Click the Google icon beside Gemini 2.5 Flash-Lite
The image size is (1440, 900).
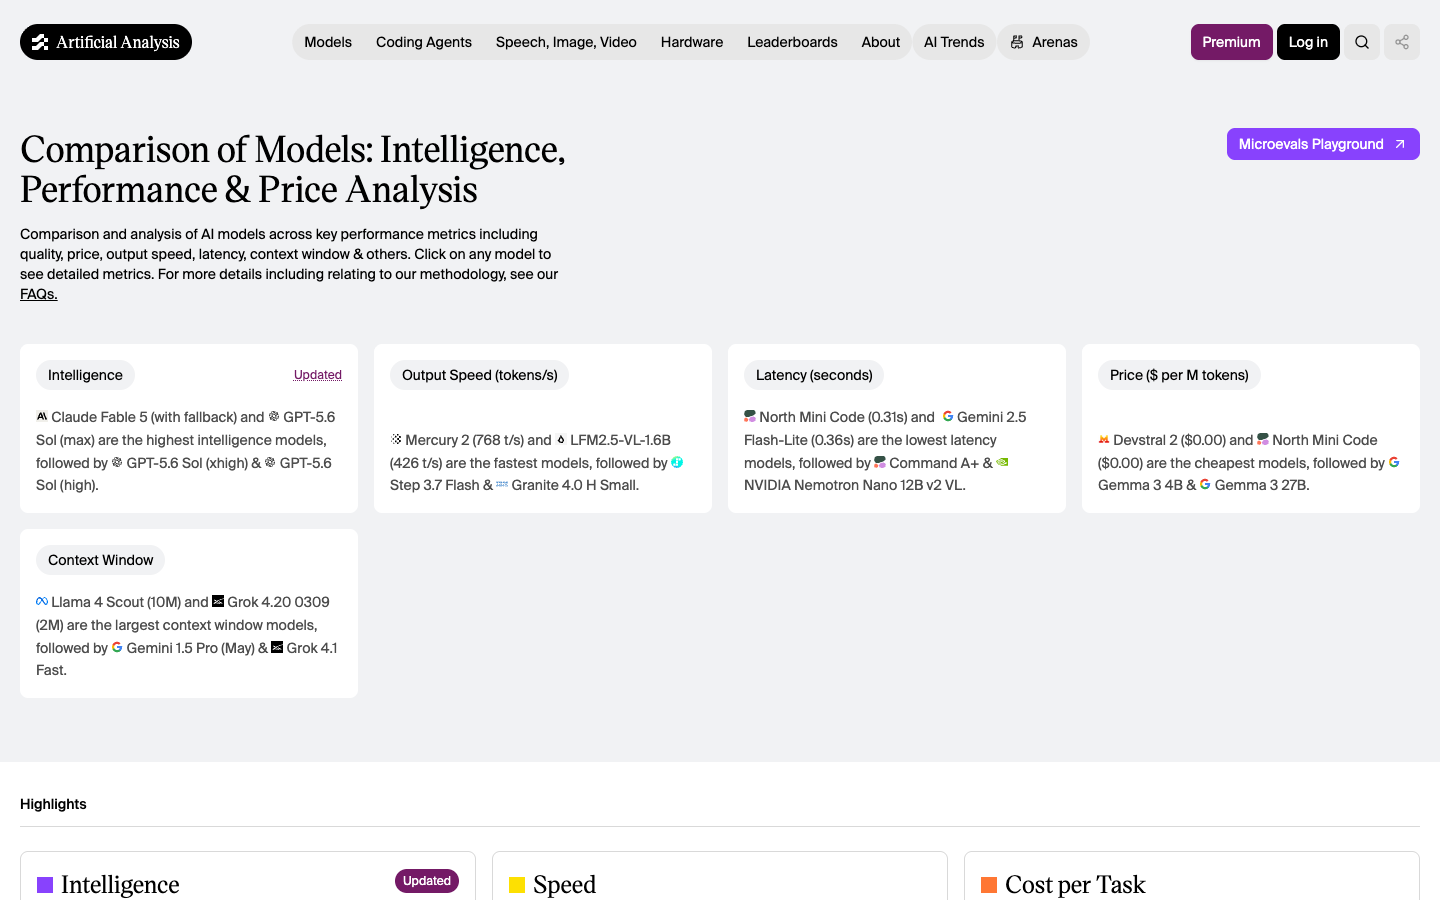pos(948,416)
